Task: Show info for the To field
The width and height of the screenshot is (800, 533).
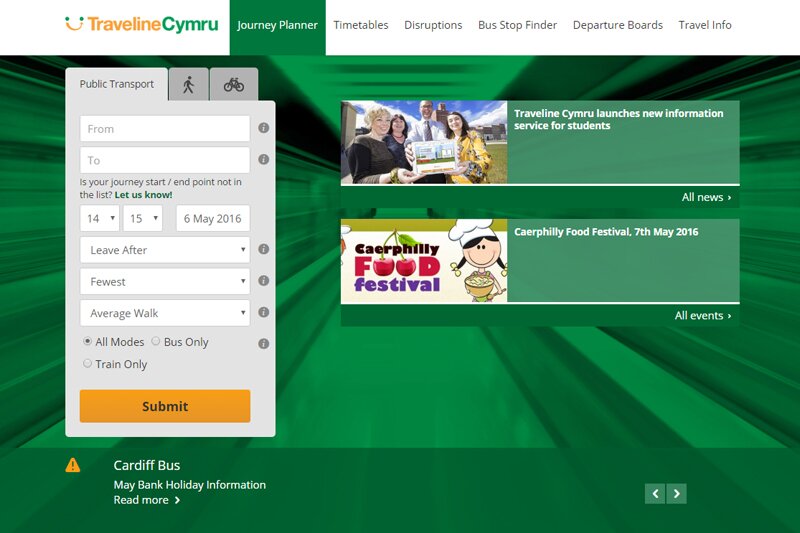Action: click(263, 160)
